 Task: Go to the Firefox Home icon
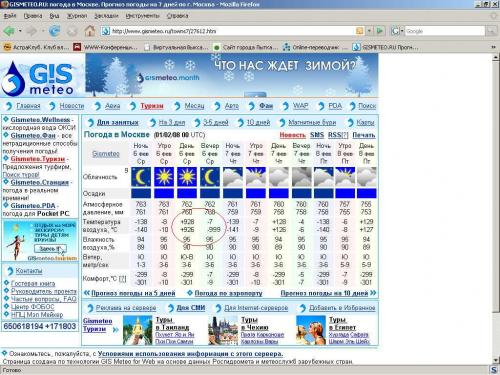[89, 31]
